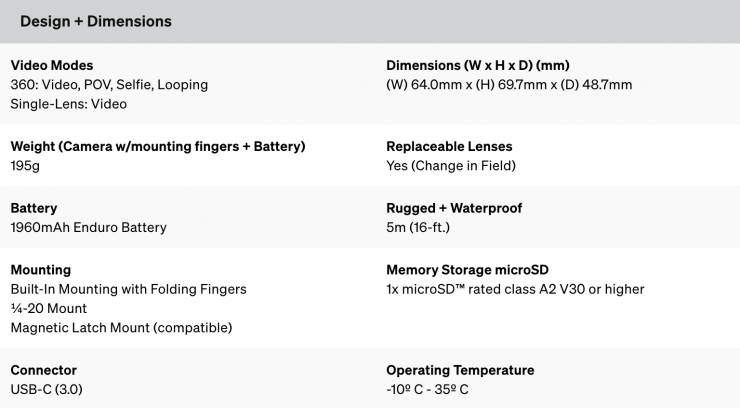
Task: Click the Single-Lens: Video text
Action: (x=69, y=104)
